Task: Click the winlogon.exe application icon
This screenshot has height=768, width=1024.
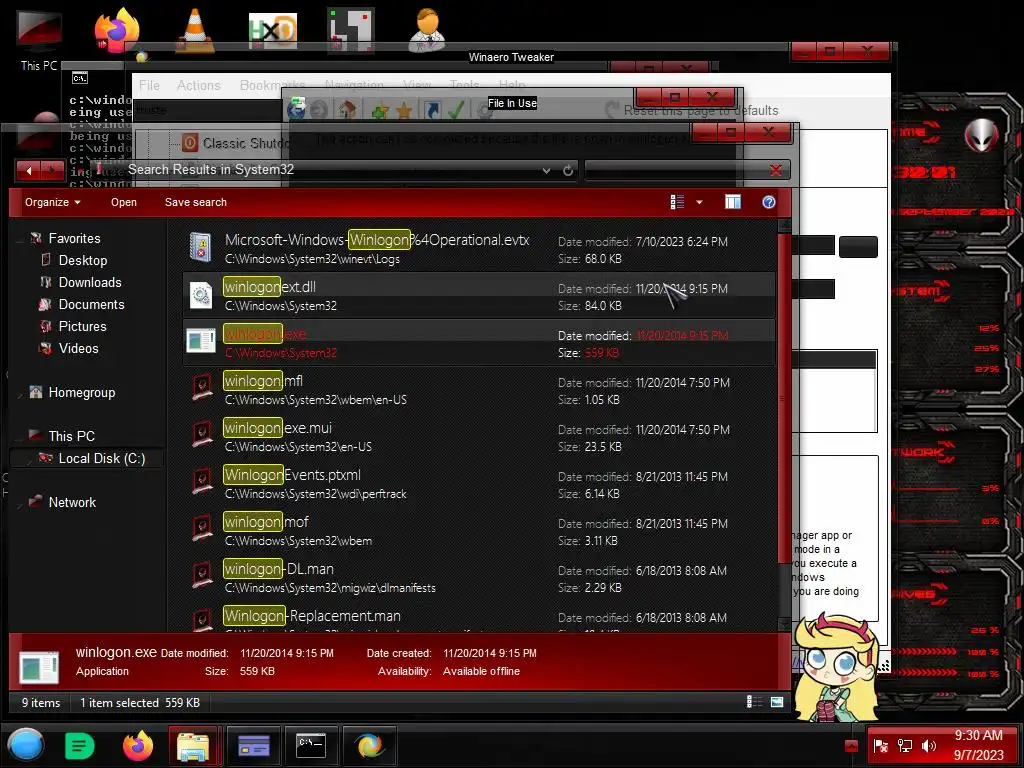Action: tap(201, 341)
